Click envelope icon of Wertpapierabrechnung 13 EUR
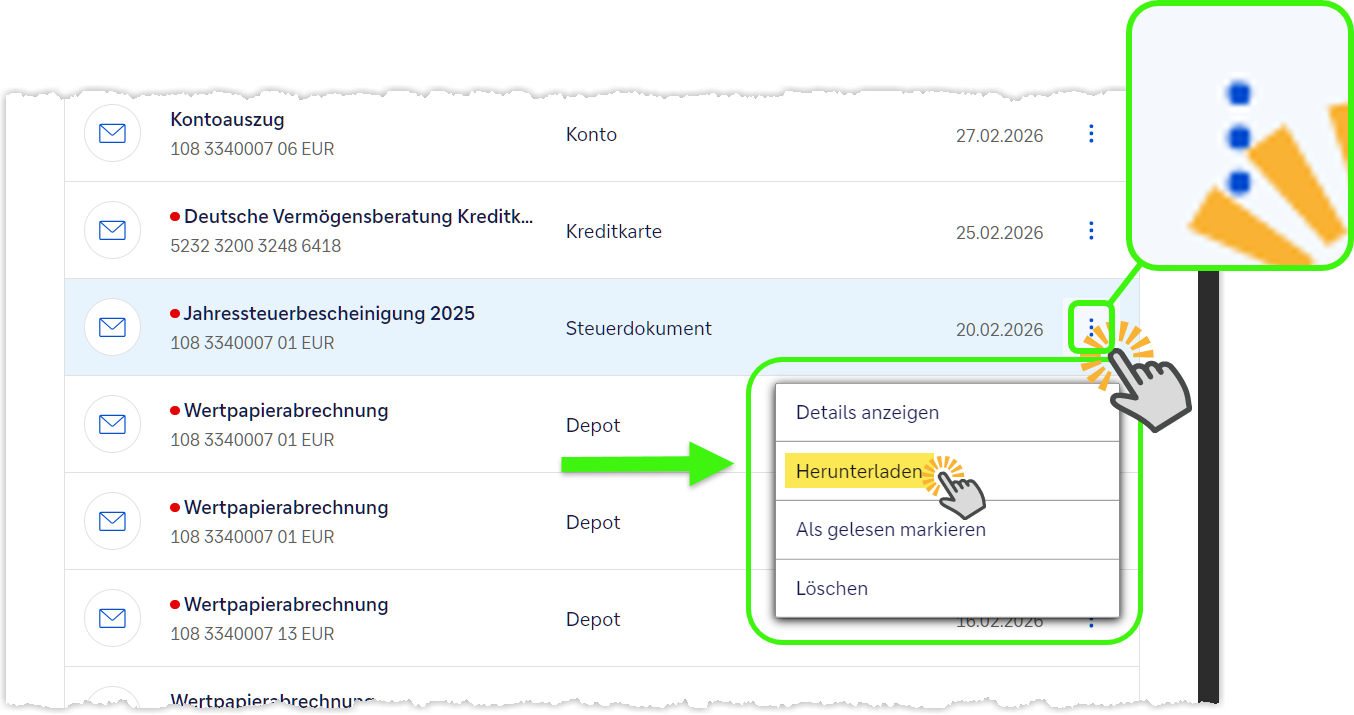The image size is (1354, 715). (x=112, y=619)
